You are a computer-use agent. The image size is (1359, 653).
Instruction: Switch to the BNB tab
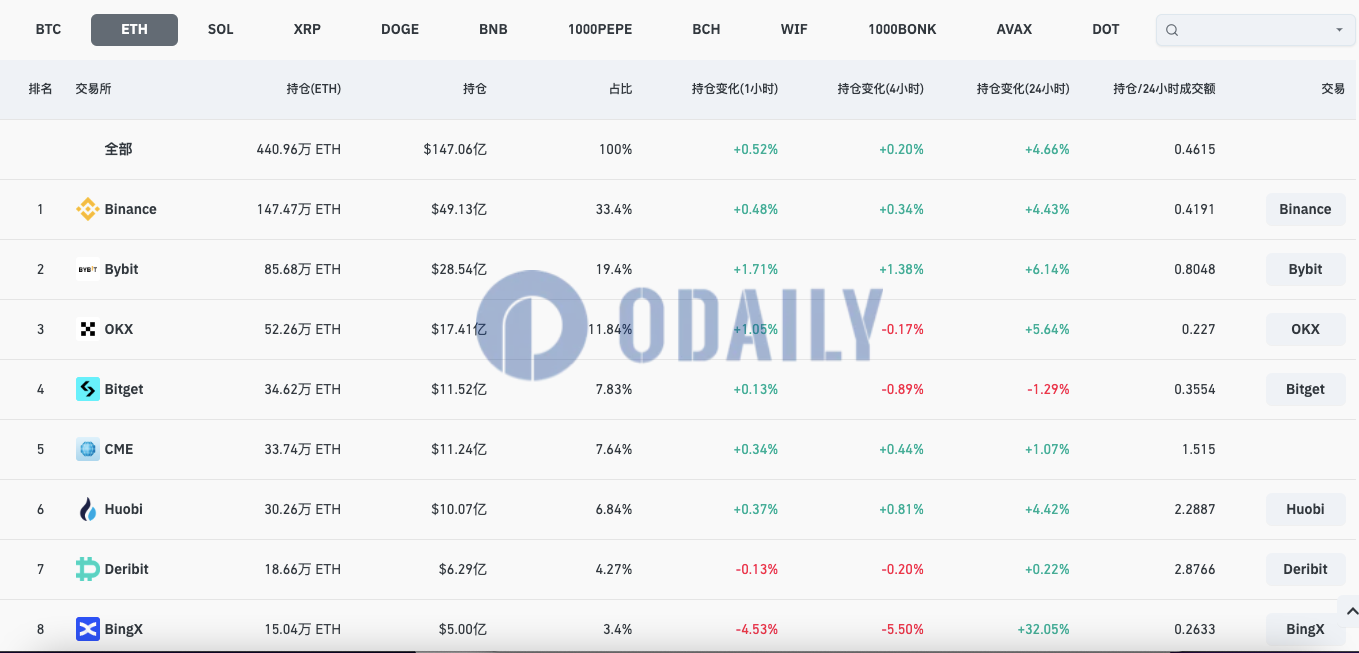[x=493, y=29]
